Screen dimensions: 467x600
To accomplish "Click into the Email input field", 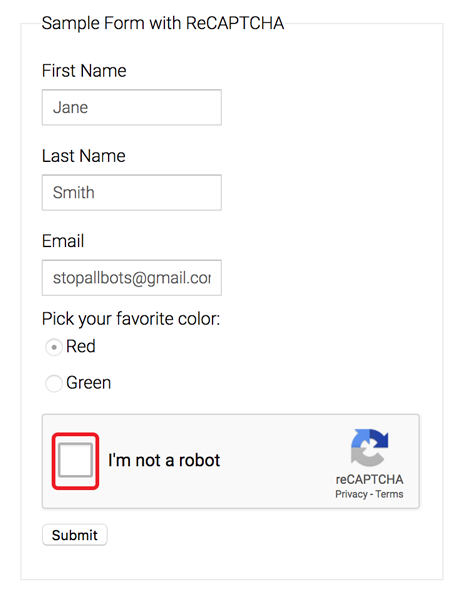I will coord(132,278).
